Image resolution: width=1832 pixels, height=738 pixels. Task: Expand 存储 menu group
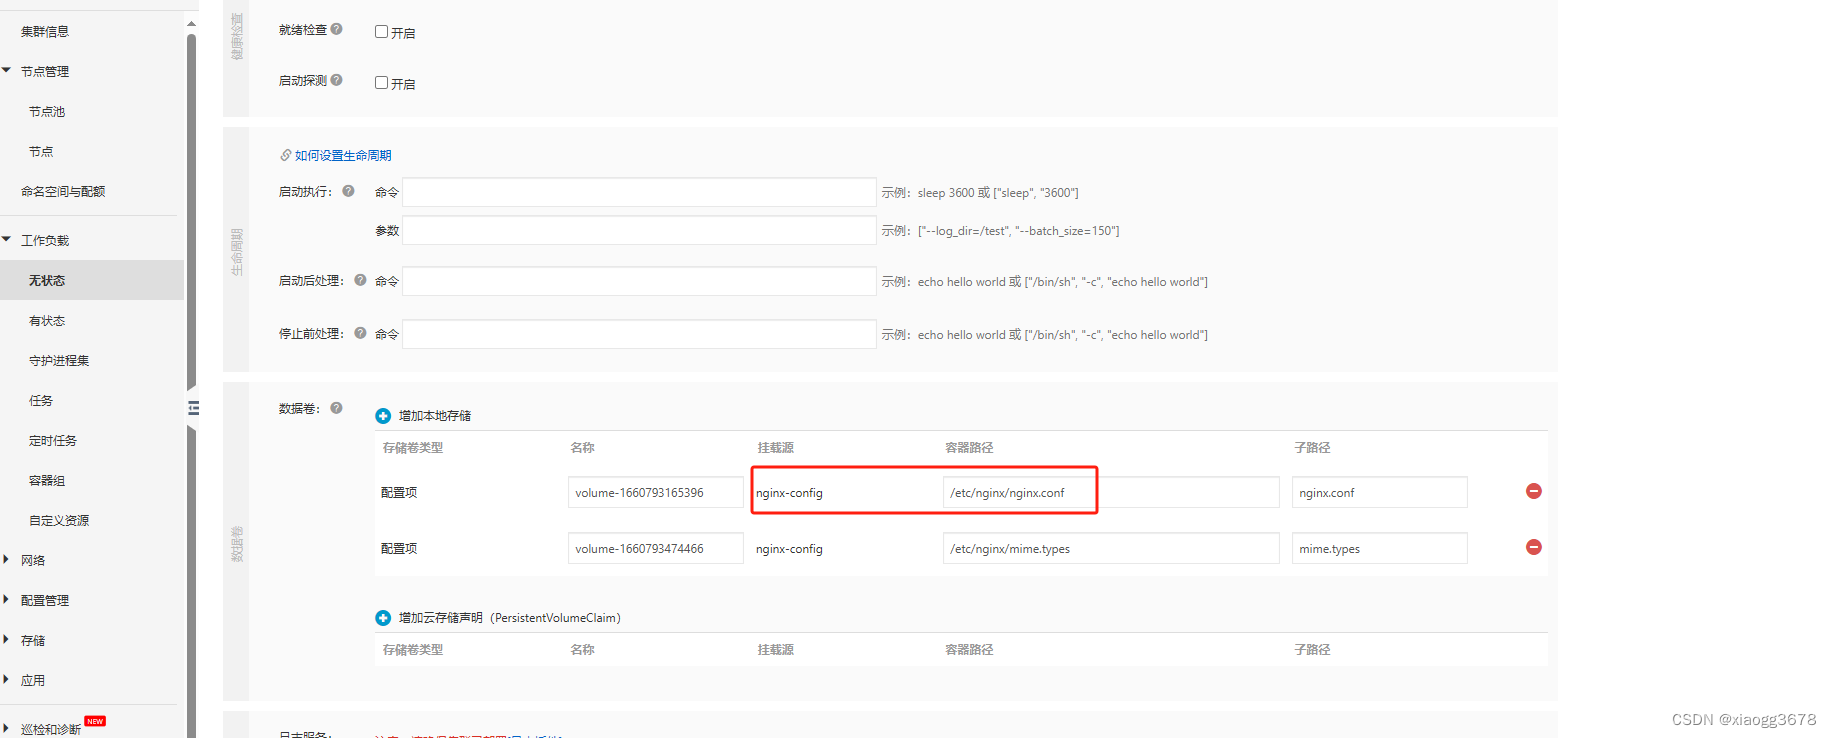tap(7, 639)
